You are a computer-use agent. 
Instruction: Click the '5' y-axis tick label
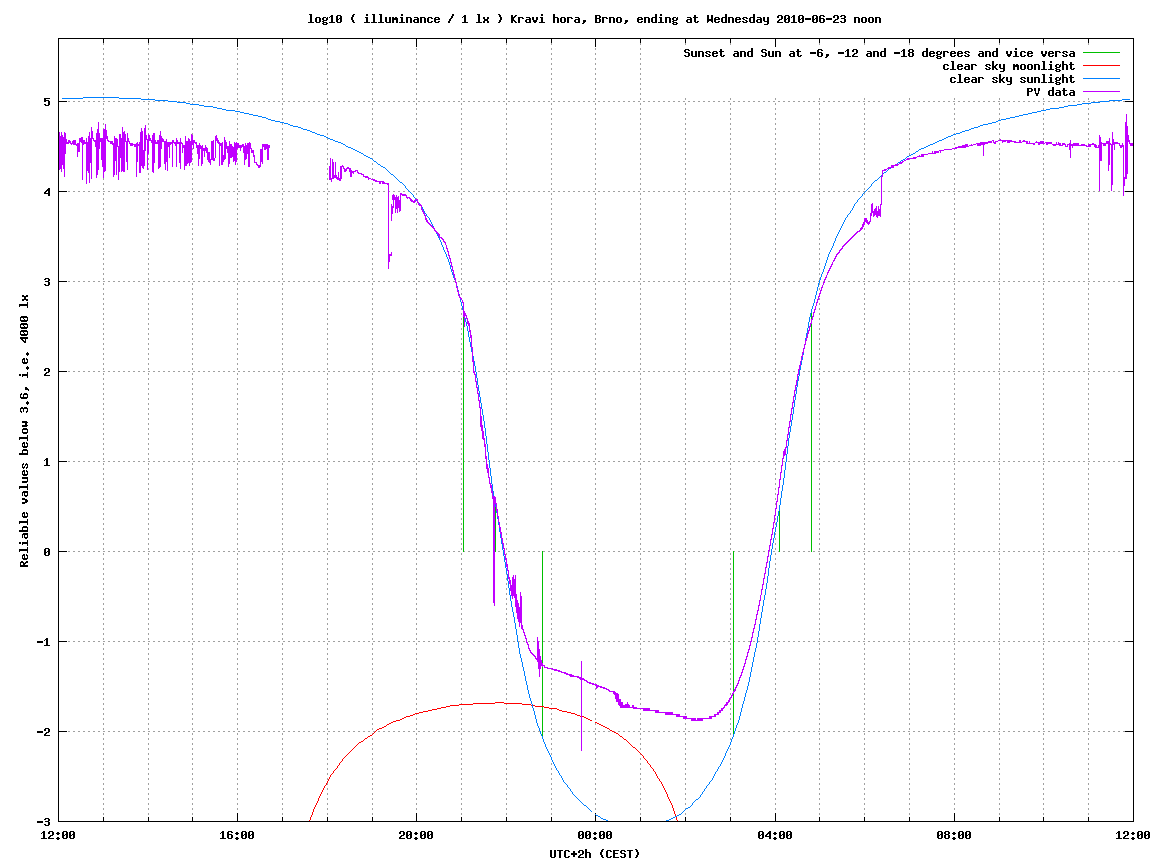pyautogui.click(x=47, y=102)
